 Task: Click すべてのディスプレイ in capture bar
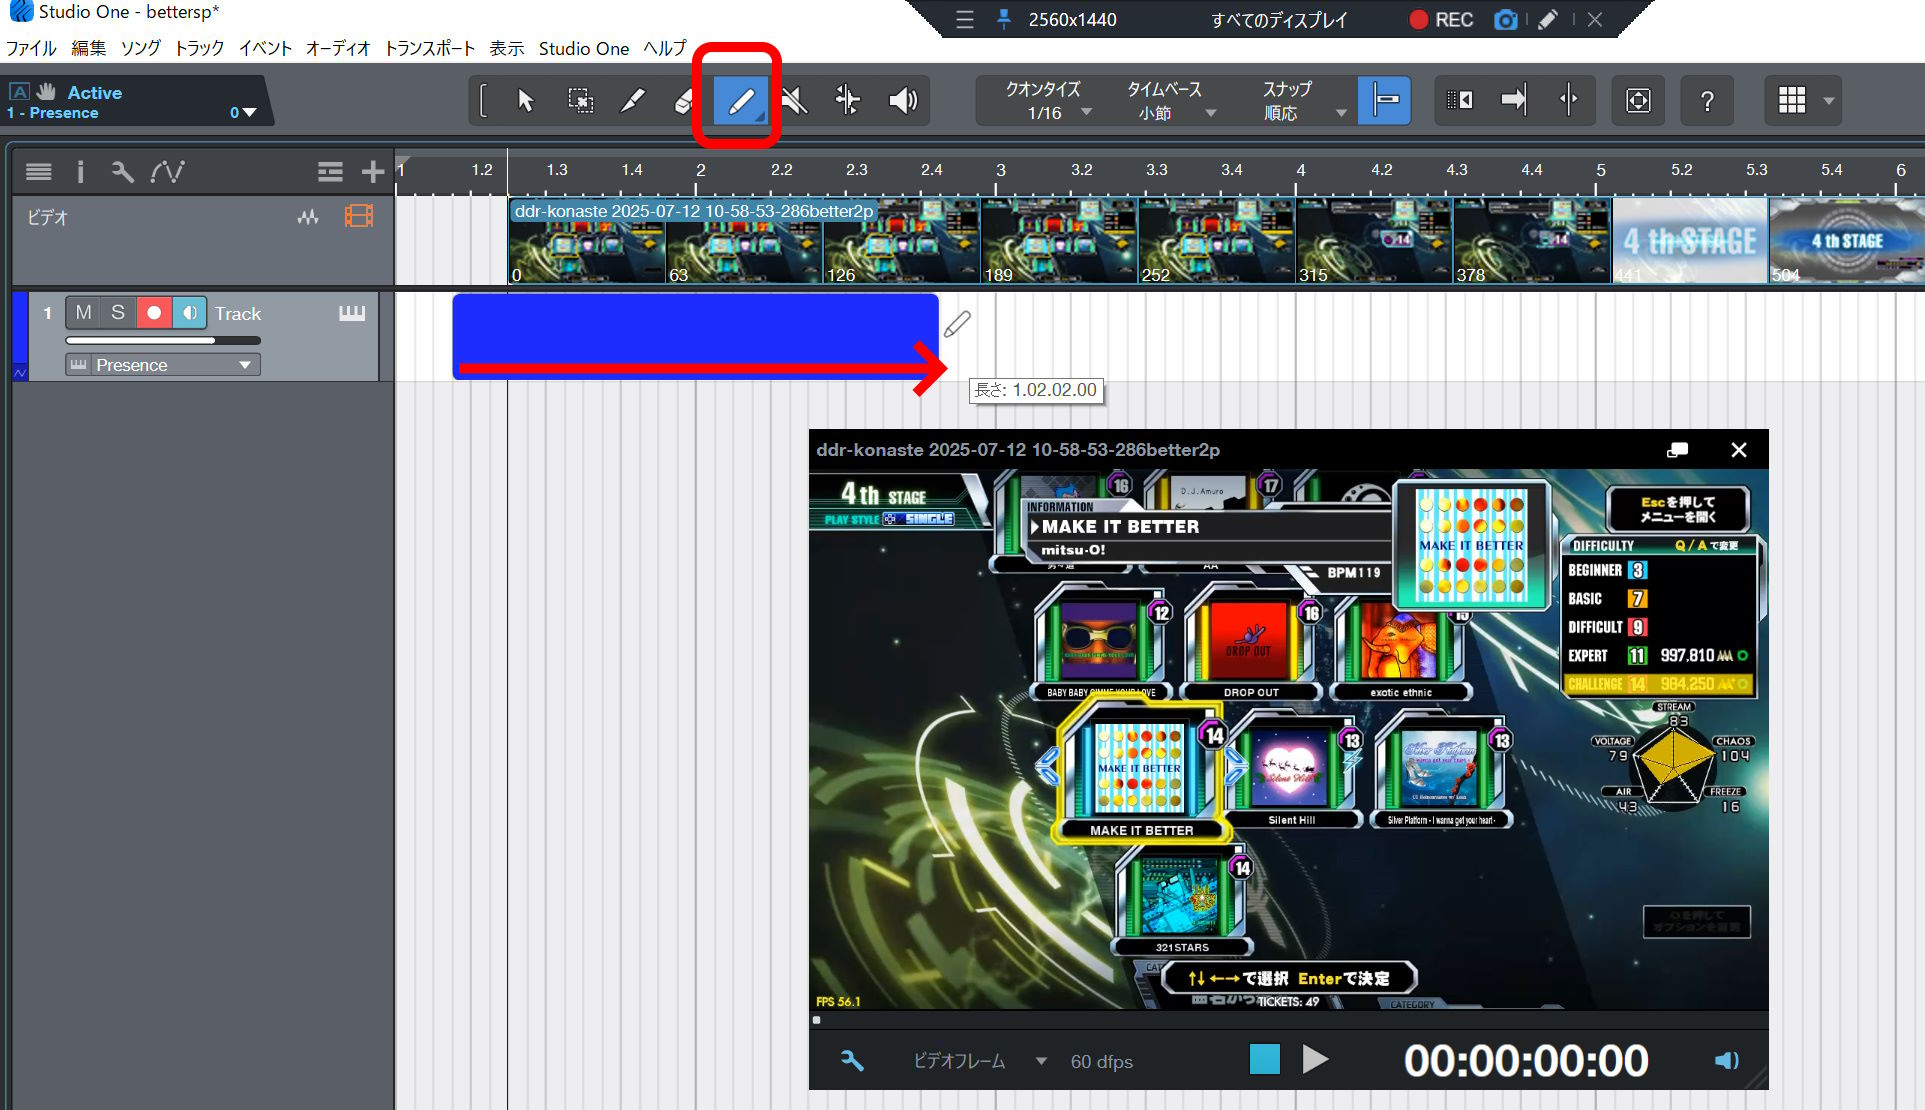click(1279, 20)
